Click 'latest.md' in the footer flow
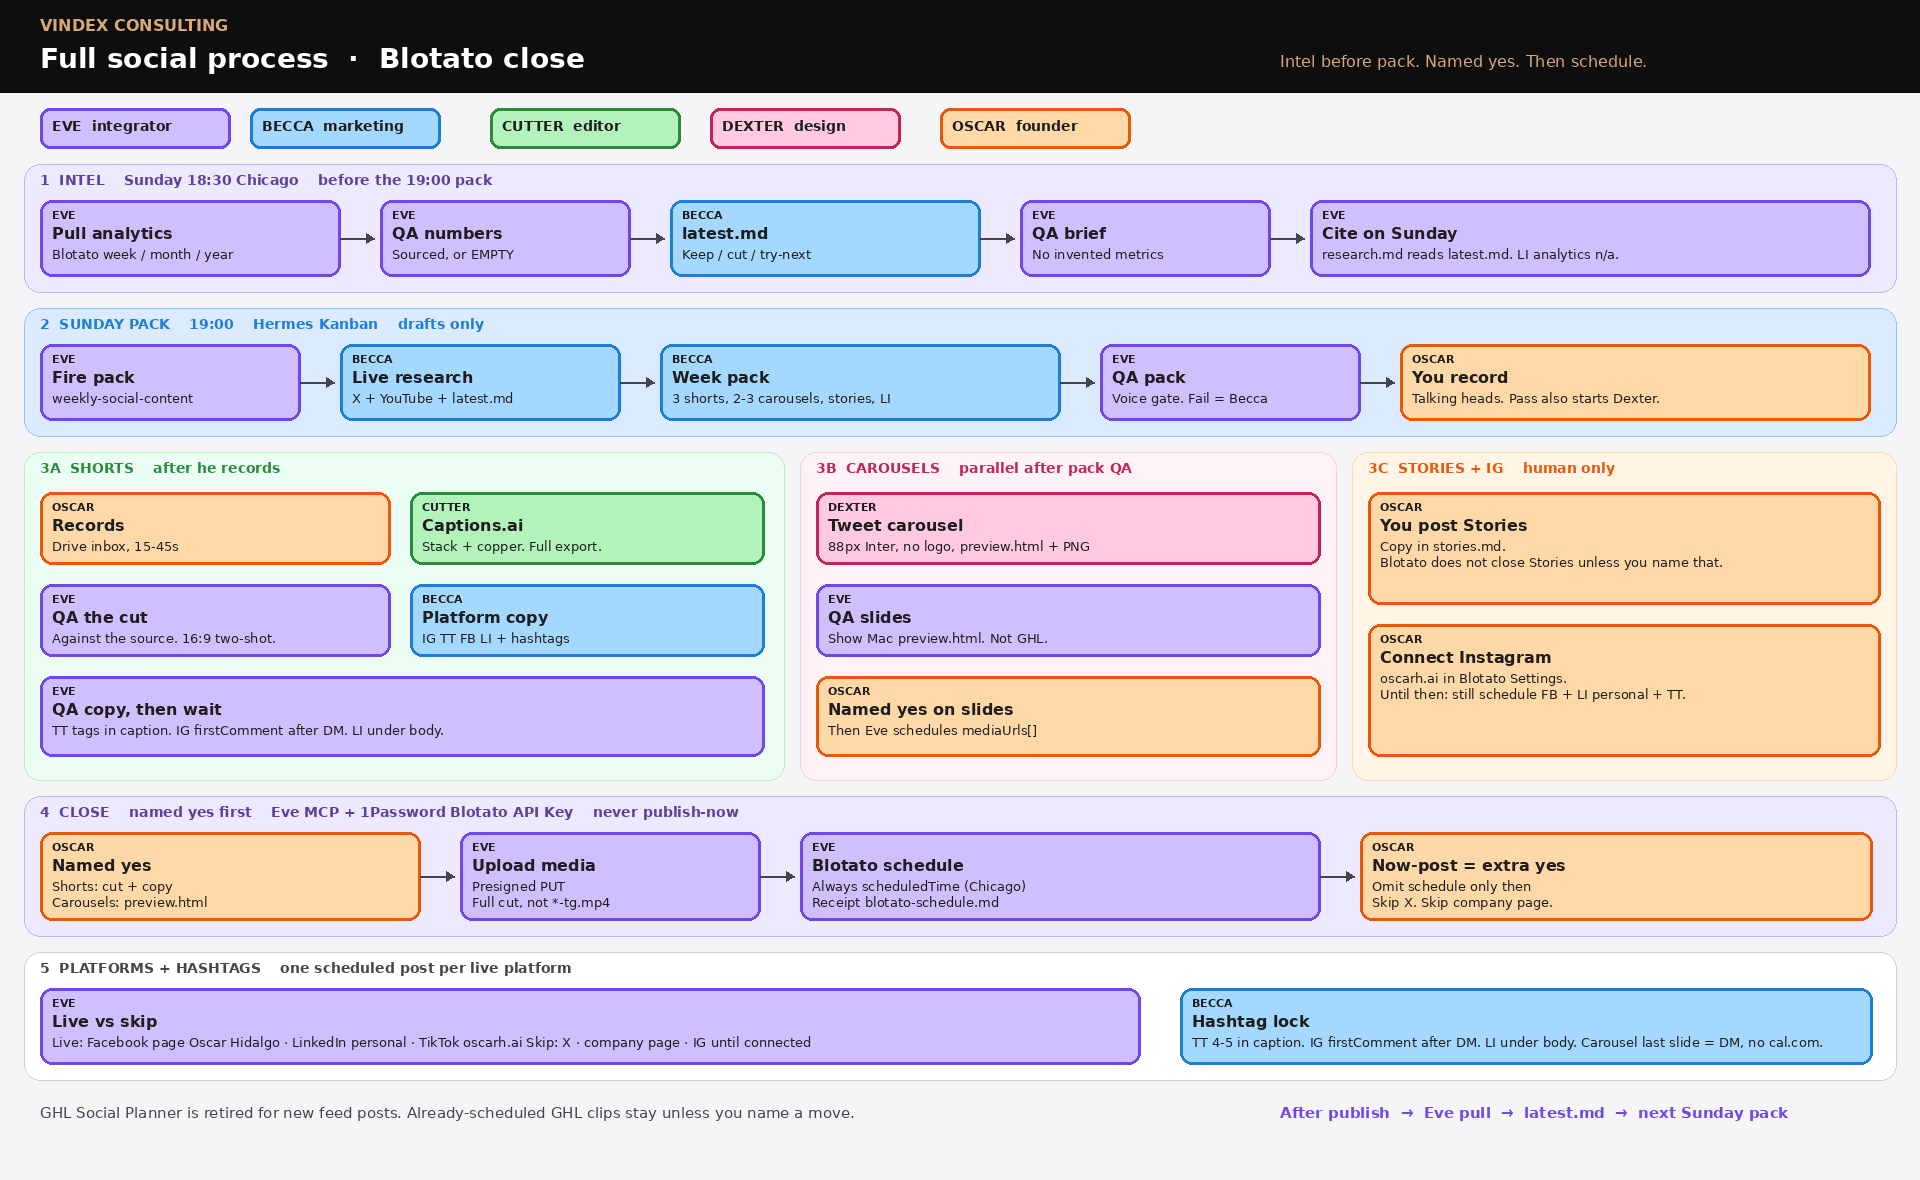 coord(1564,1113)
